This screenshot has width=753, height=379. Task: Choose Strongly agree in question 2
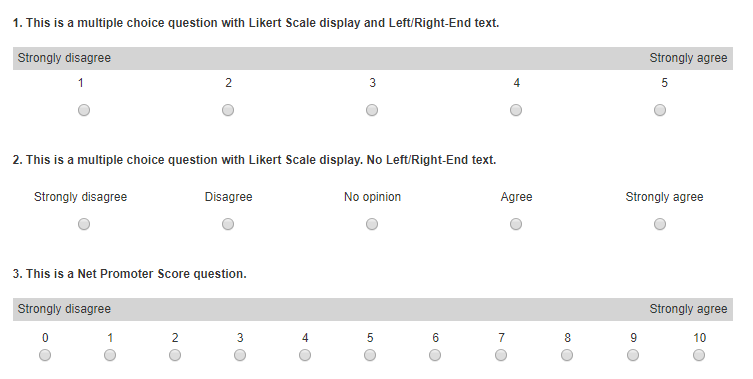[x=660, y=224]
